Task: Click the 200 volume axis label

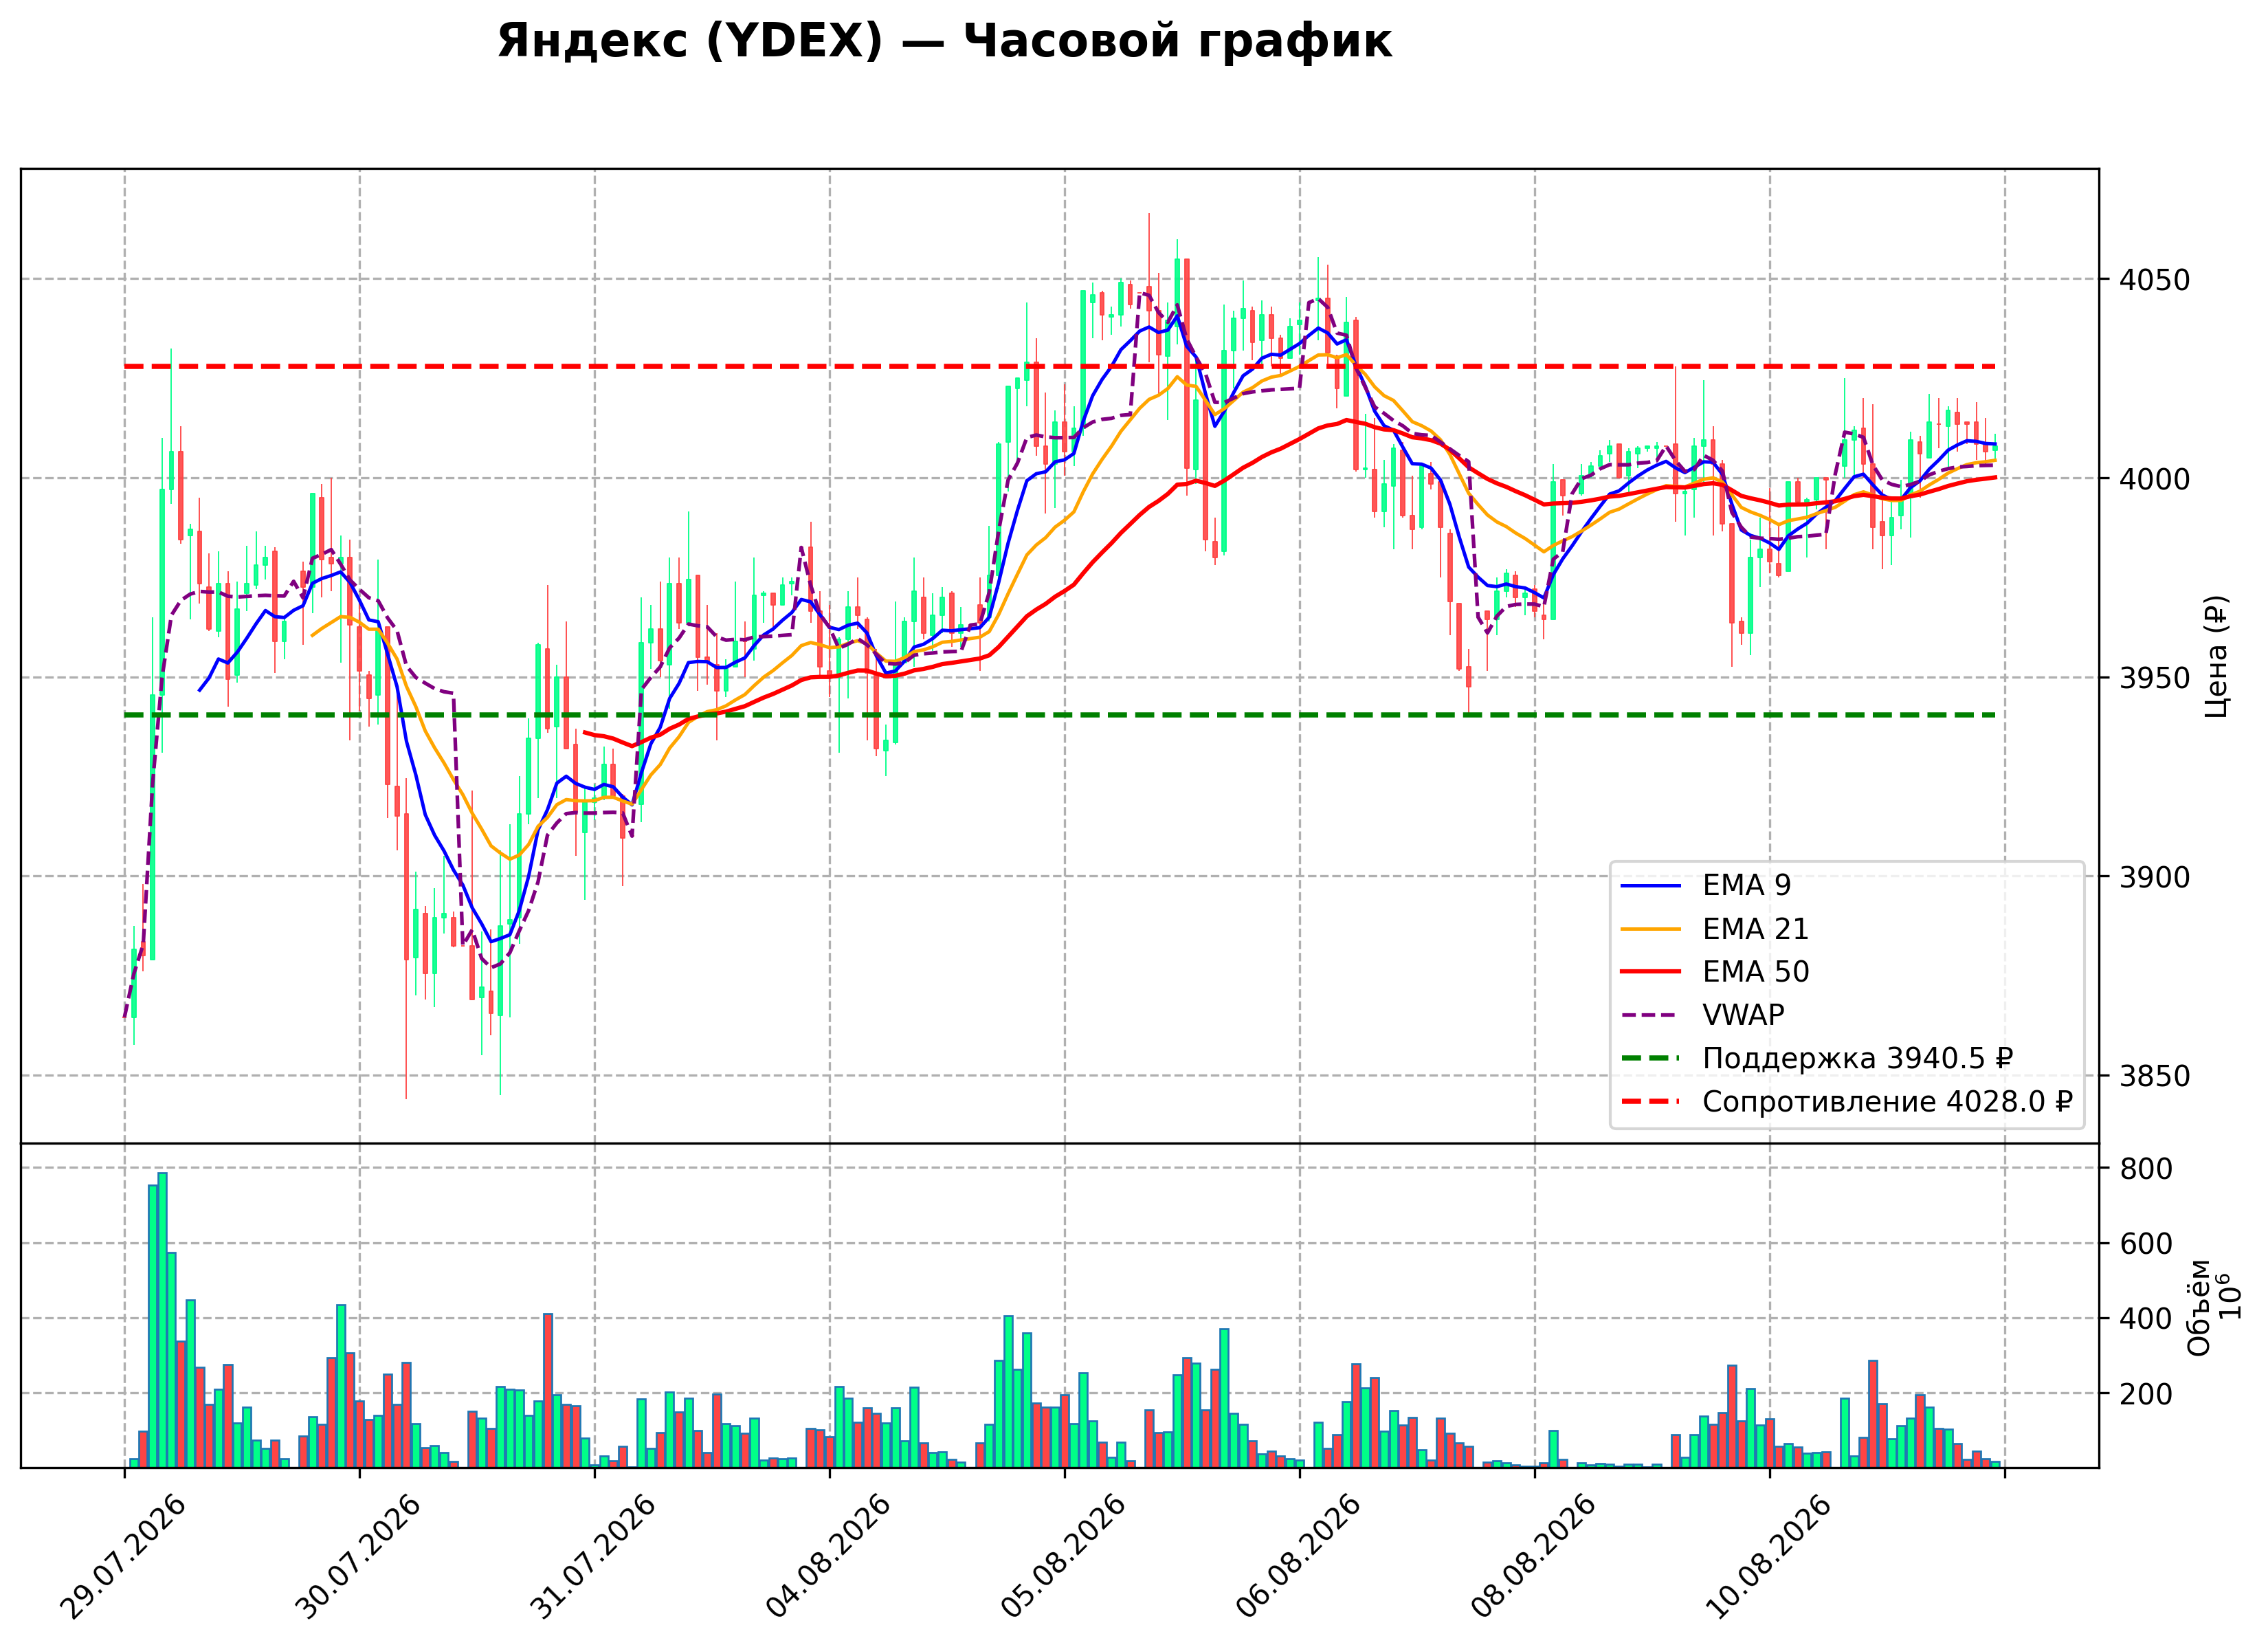Action: click(x=2146, y=1394)
